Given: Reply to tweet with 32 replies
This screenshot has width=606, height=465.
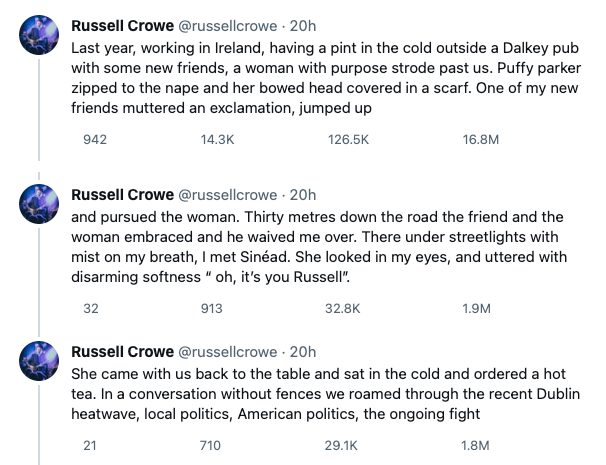Looking at the screenshot, I should (x=91, y=309).
